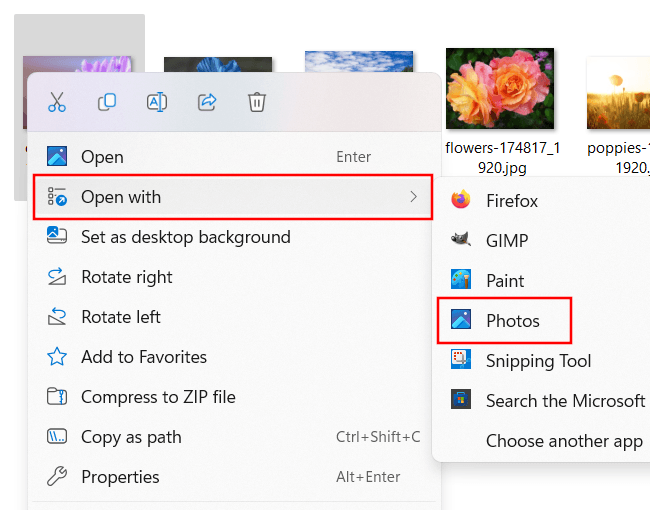
Task: Choose Photos from Open with submenu
Action: coord(512,321)
